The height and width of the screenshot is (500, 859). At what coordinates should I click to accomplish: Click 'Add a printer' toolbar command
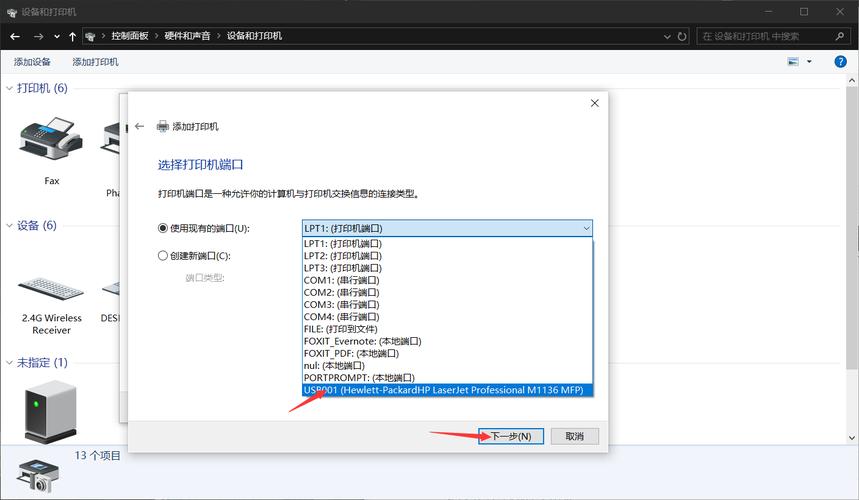pos(95,62)
